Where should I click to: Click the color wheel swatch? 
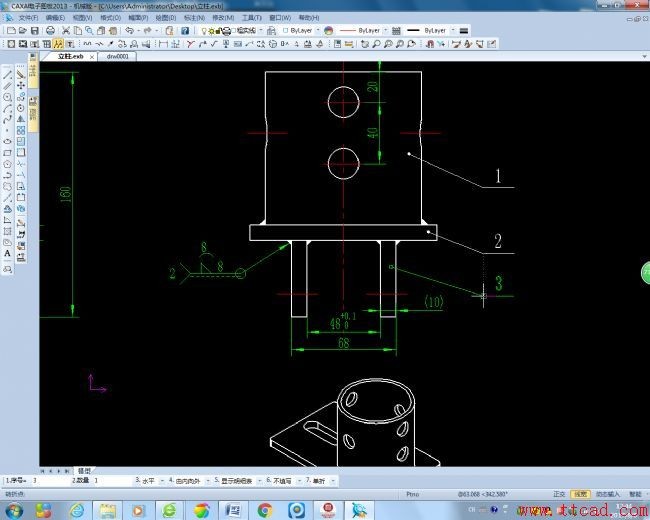tap(327, 31)
